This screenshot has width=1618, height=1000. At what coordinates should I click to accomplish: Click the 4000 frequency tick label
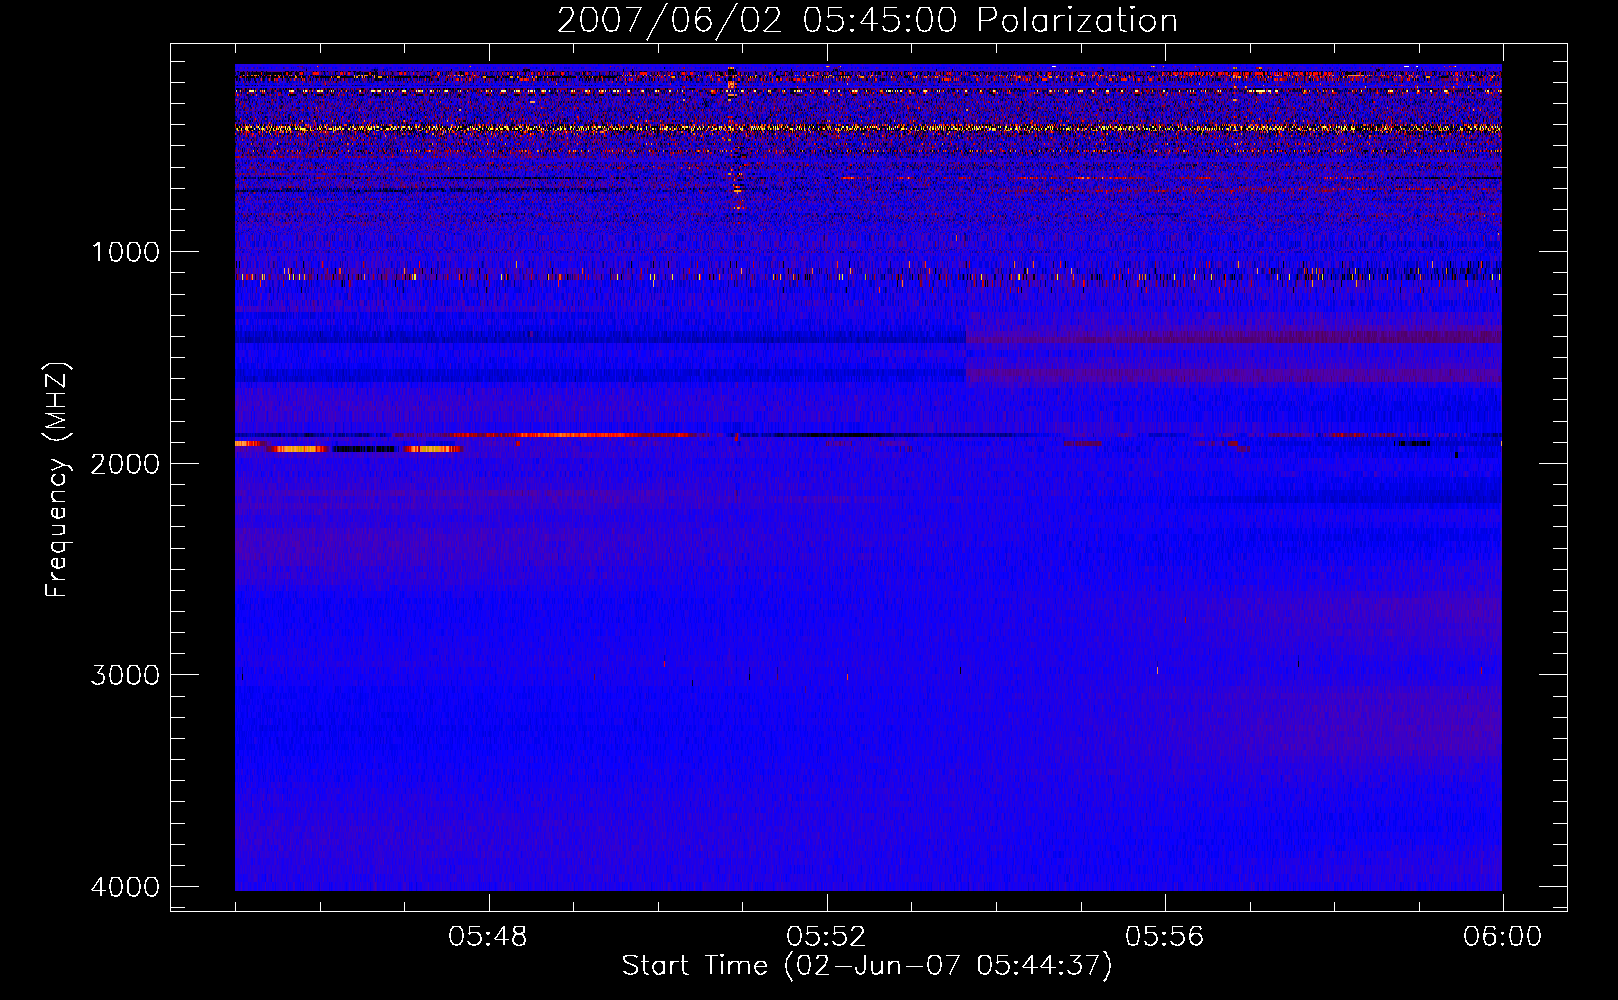point(125,886)
